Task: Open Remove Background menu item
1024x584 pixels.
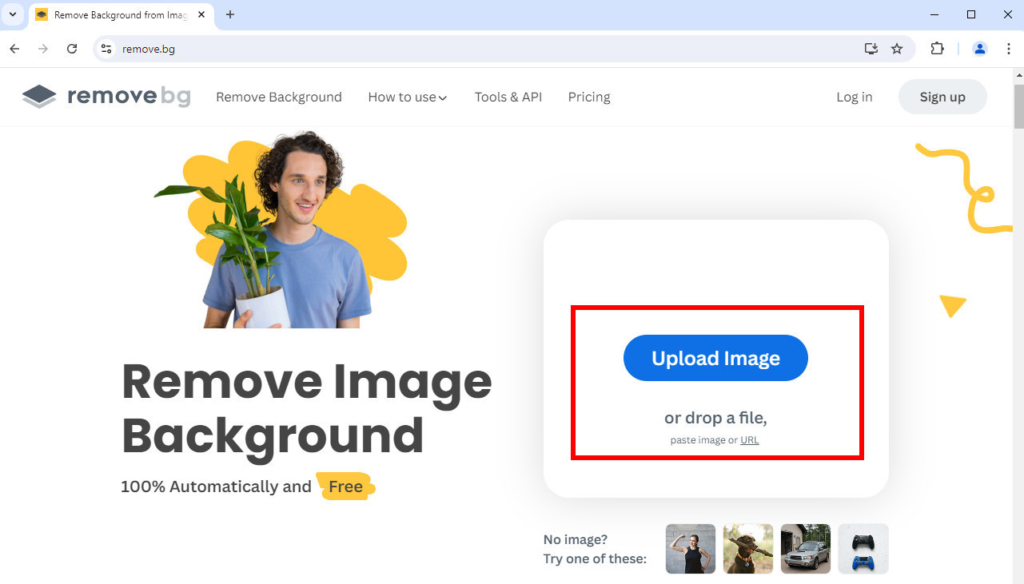Action: pos(279,97)
